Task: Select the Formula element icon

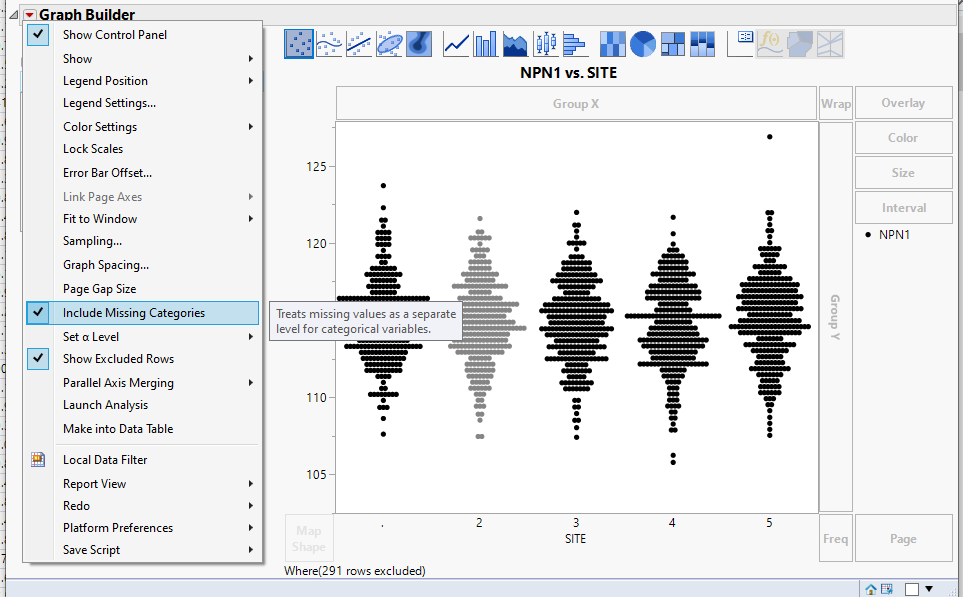Action: (770, 44)
